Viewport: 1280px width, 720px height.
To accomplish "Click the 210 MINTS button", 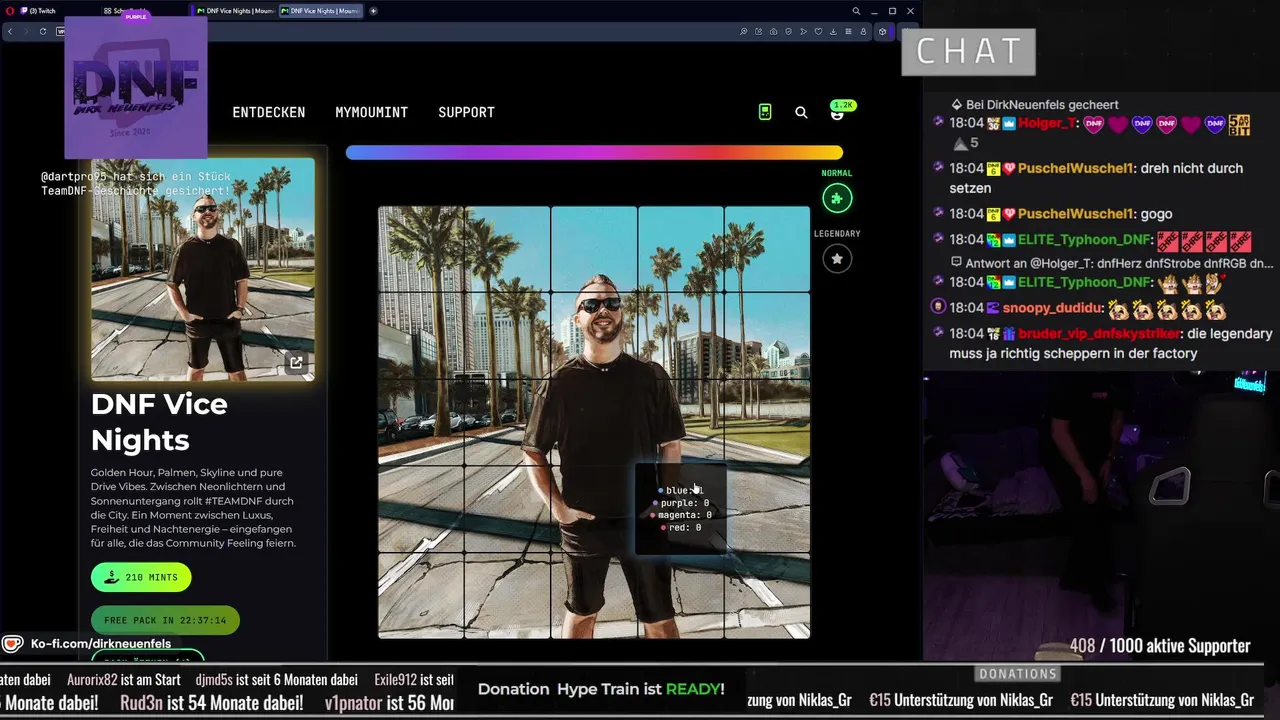I will click(x=141, y=577).
